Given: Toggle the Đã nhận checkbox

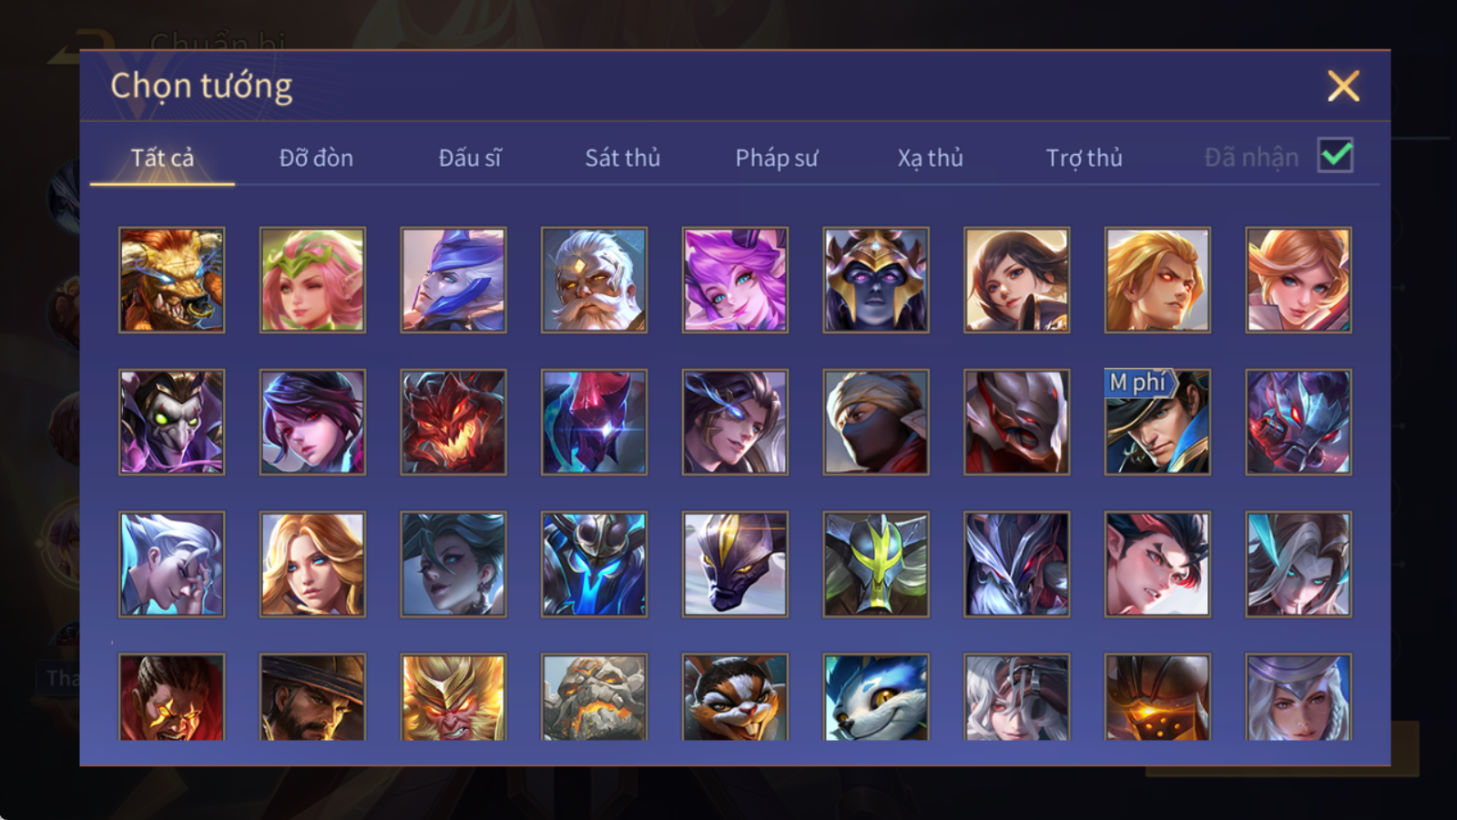Looking at the screenshot, I should click(1335, 156).
